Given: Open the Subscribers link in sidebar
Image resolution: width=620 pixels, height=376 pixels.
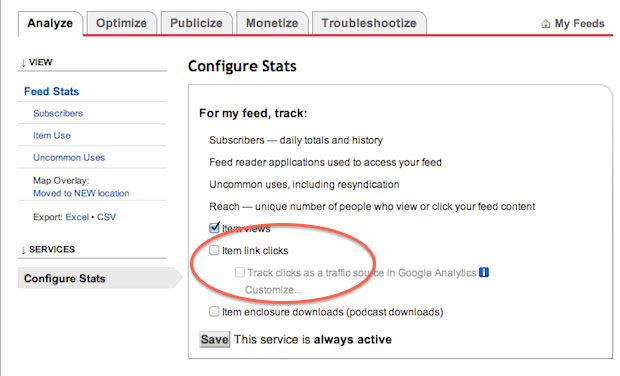Looking at the screenshot, I should 58,113.
